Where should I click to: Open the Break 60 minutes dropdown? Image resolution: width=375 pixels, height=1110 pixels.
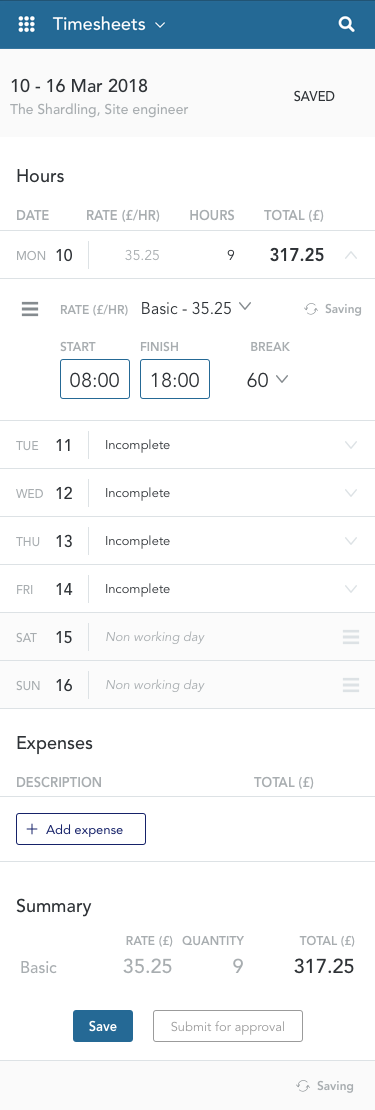point(267,380)
